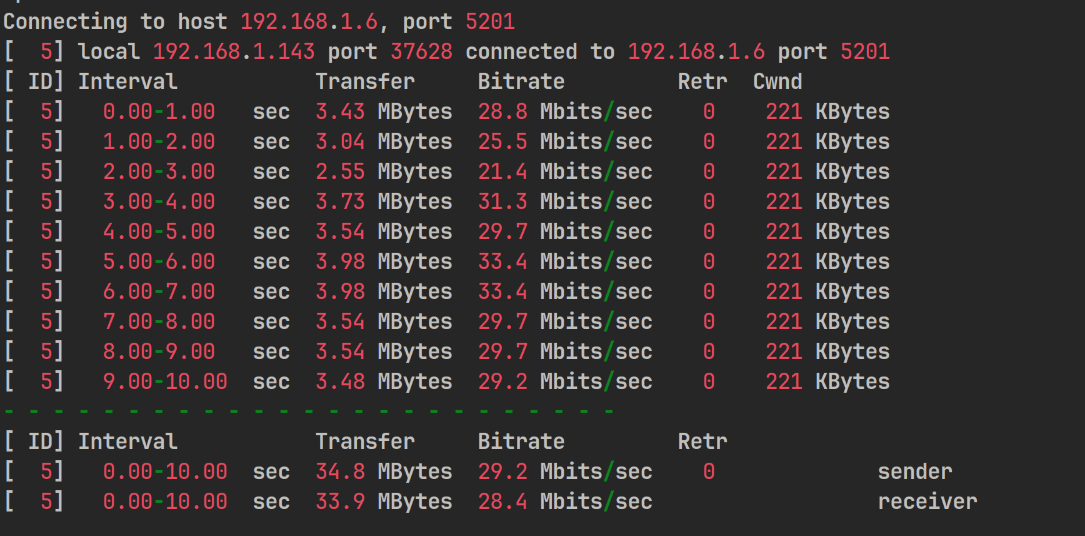Click transfer value 3.48 MBytes
Screen dimensions: 1085x536
[x=384, y=382]
